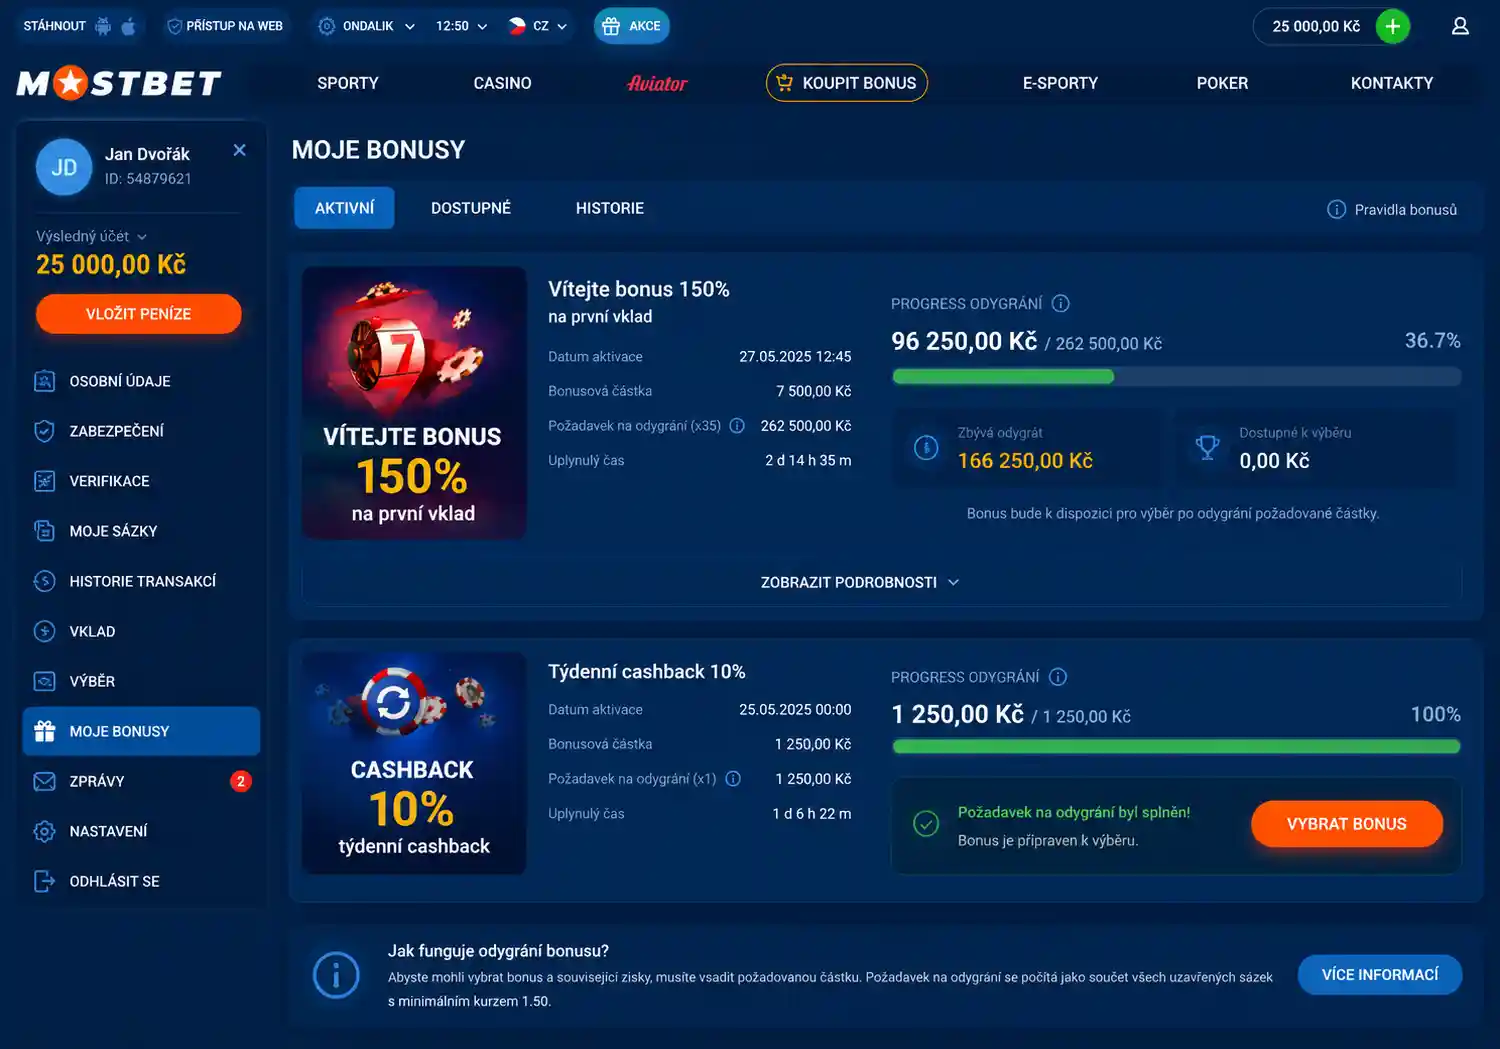Click the Koupit bonus button

coord(847,83)
